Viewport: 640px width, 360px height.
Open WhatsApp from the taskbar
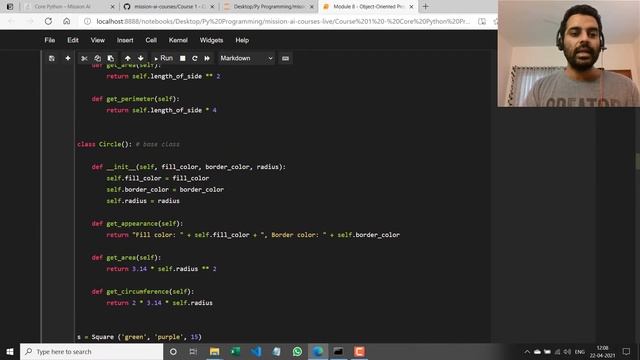(x=297, y=351)
